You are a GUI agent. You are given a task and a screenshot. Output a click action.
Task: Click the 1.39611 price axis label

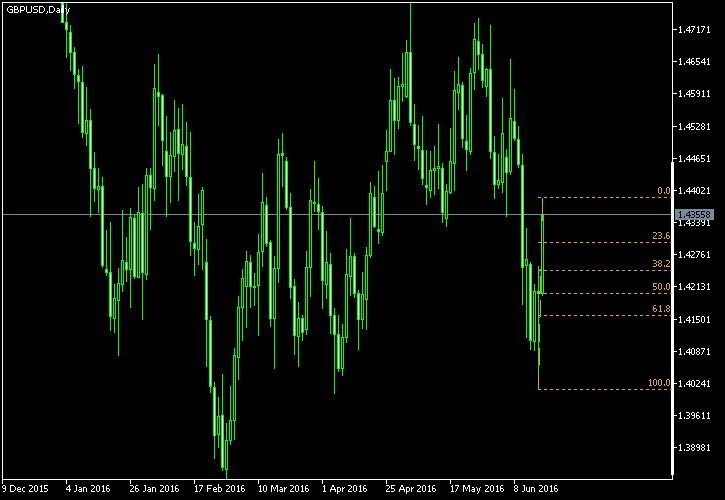pyautogui.click(x=694, y=415)
